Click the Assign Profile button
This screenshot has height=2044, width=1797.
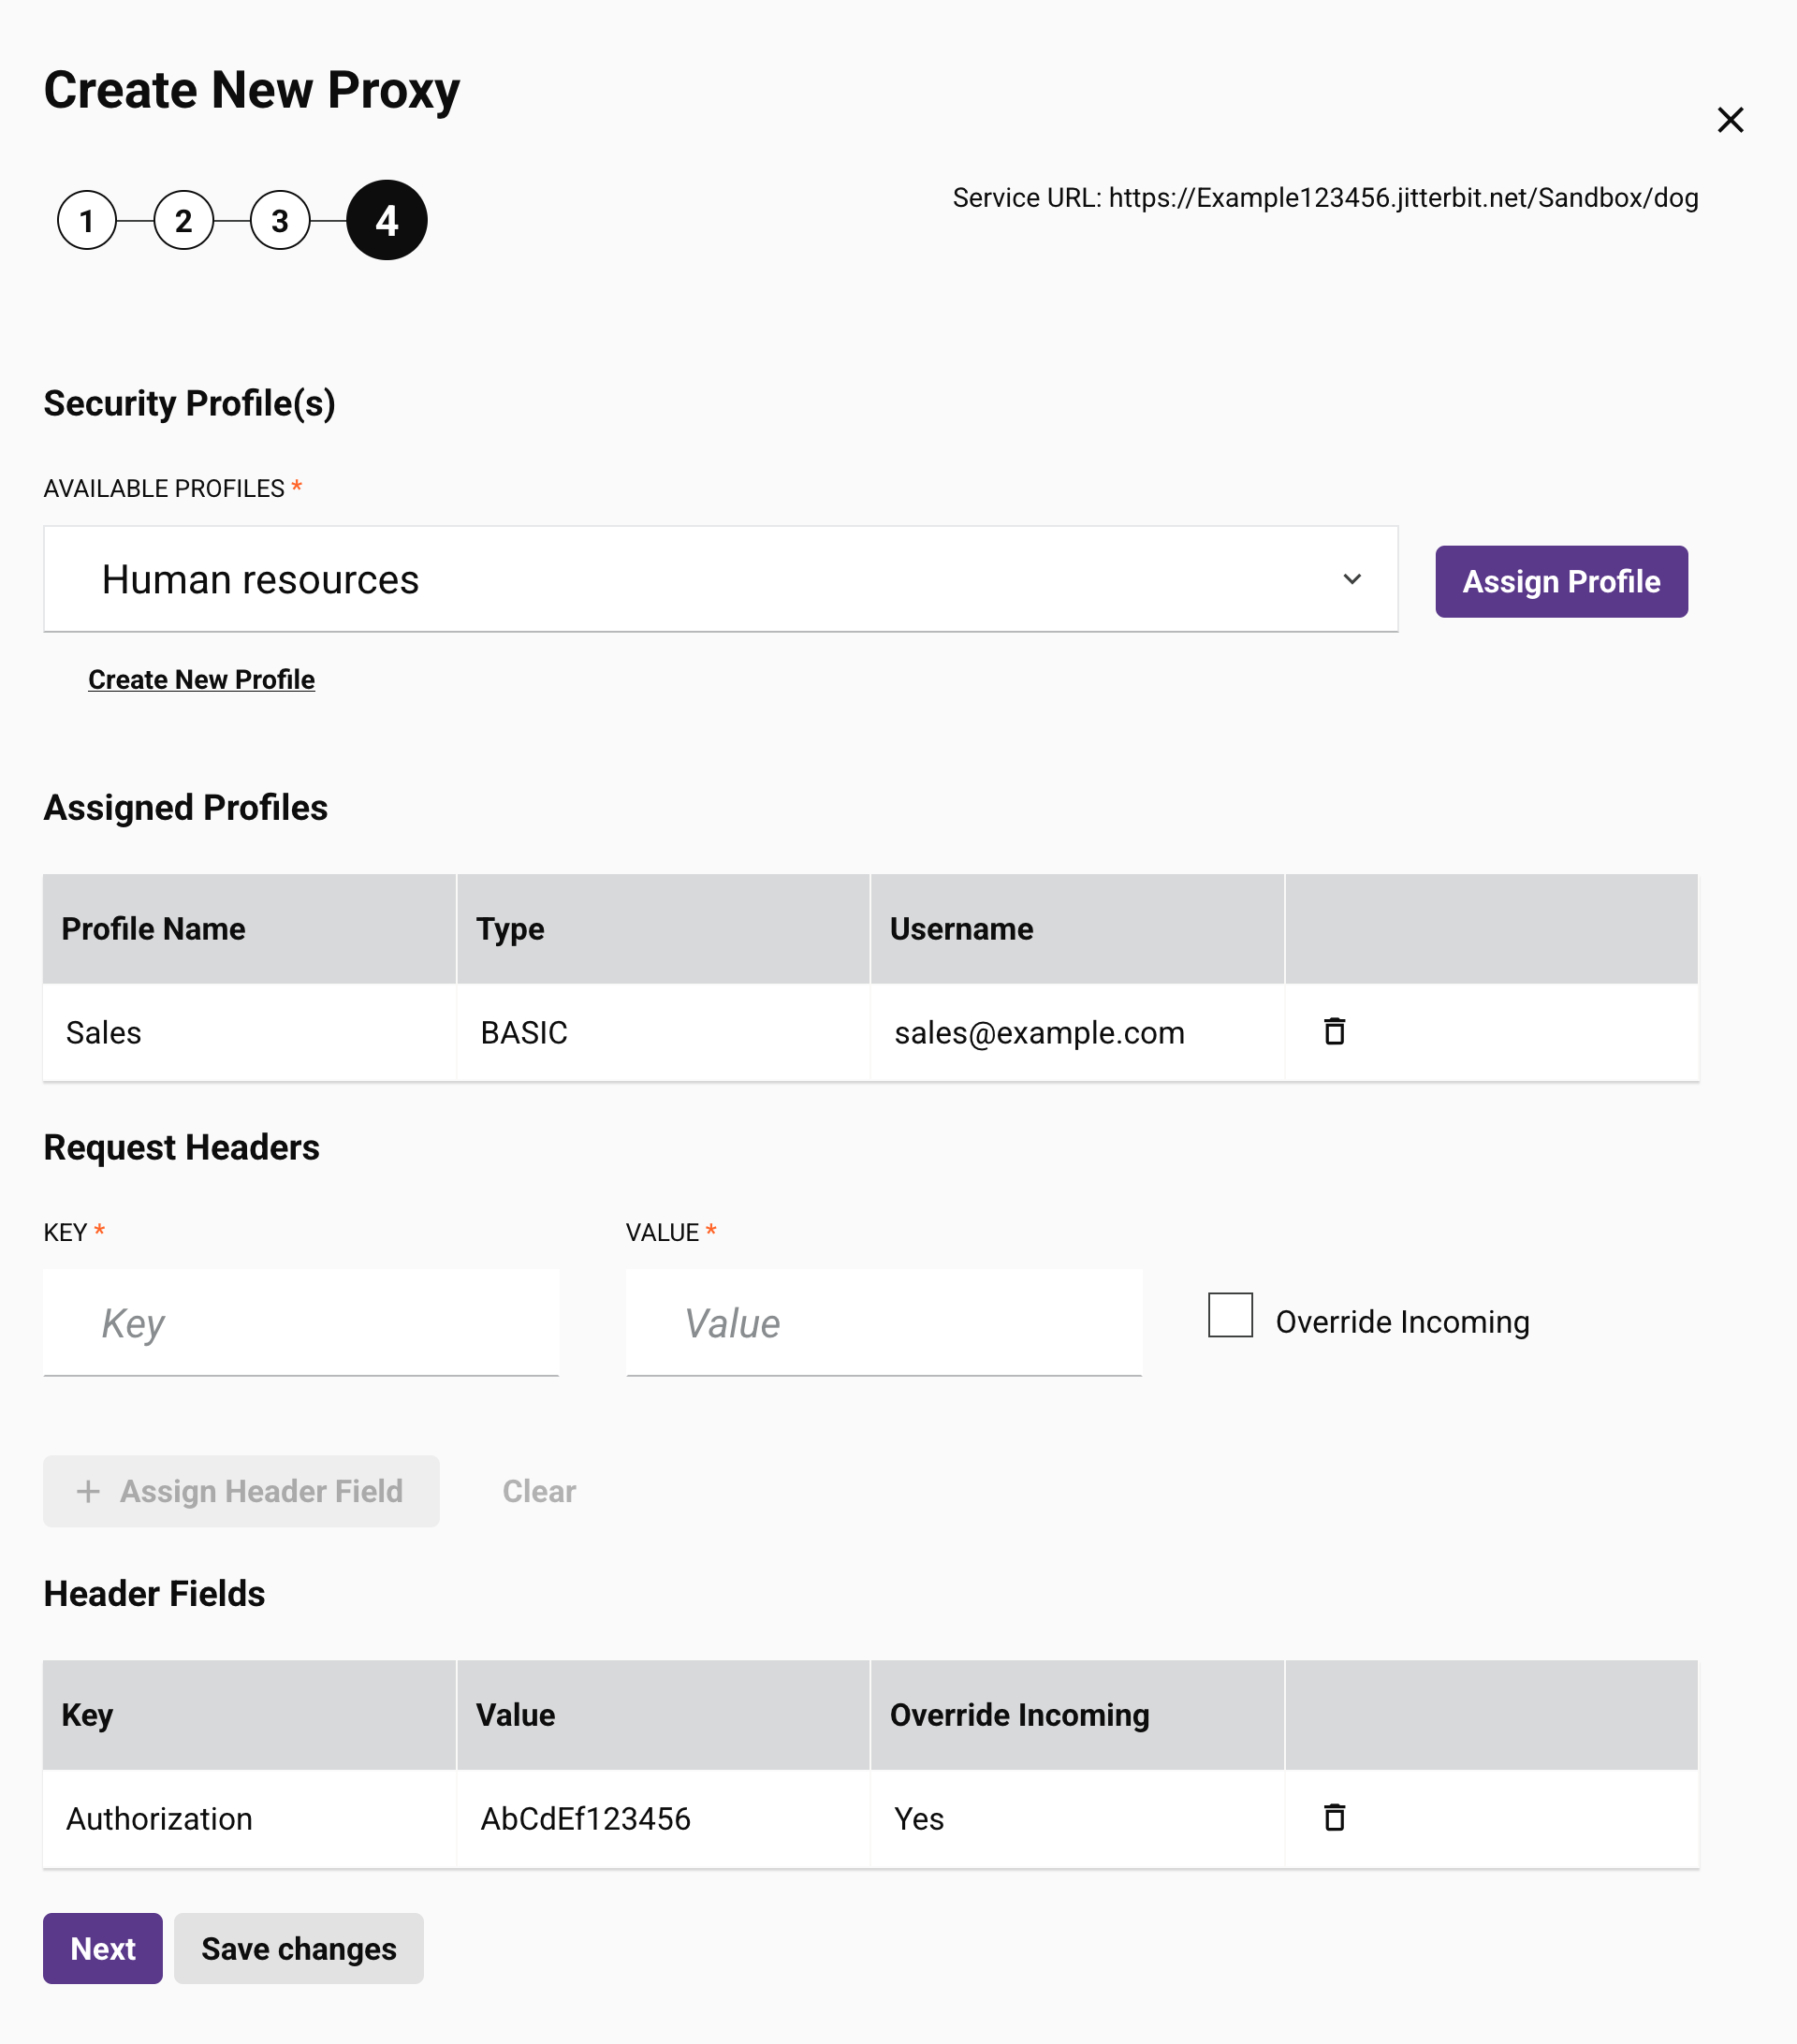(x=1560, y=581)
